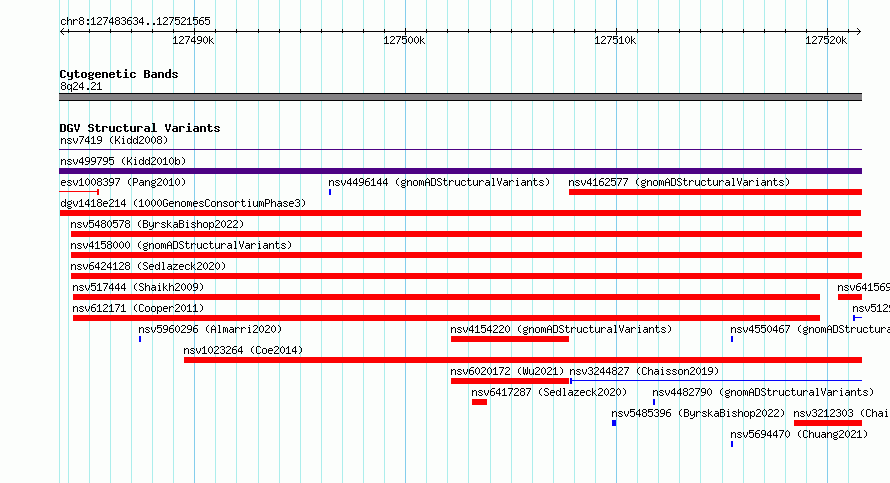890x483 pixels.
Task: Click nsv5694470 (Chuang2021) label
Action: click(x=799, y=434)
